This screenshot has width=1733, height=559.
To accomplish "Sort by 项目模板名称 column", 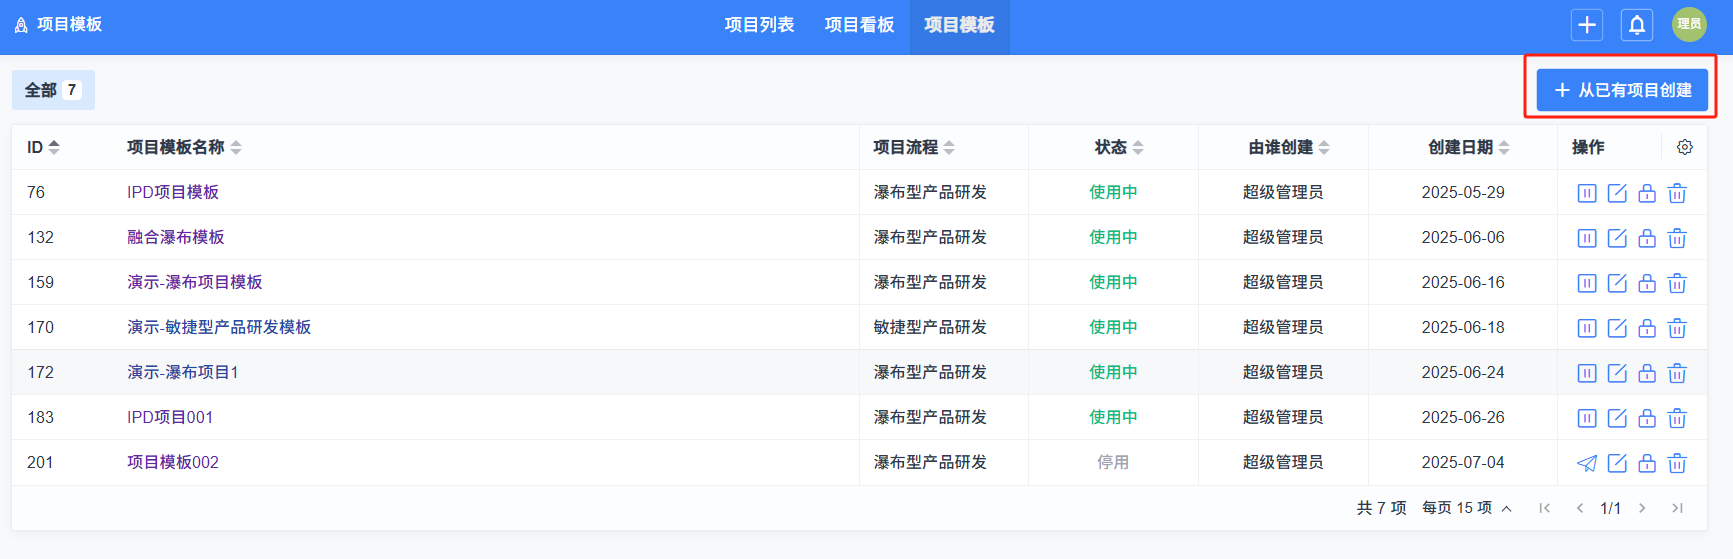I will pyautogui.click(x=236, y=147).
